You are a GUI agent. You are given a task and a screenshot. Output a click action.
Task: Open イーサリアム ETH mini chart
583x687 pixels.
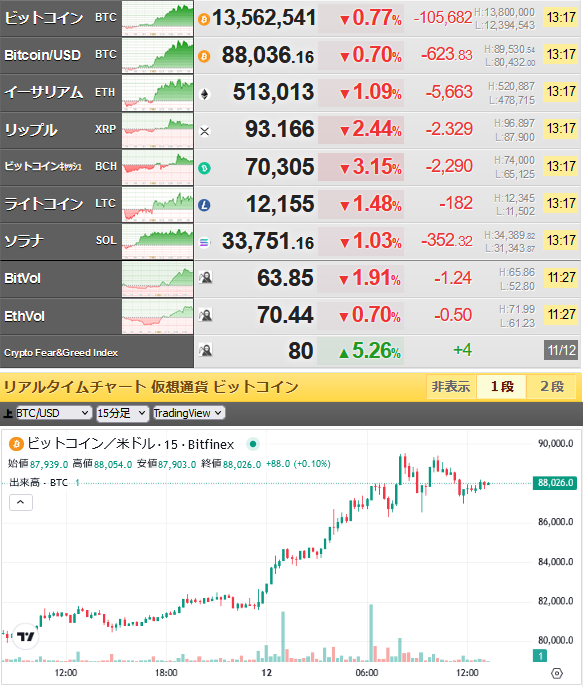(x=157, y=93)
